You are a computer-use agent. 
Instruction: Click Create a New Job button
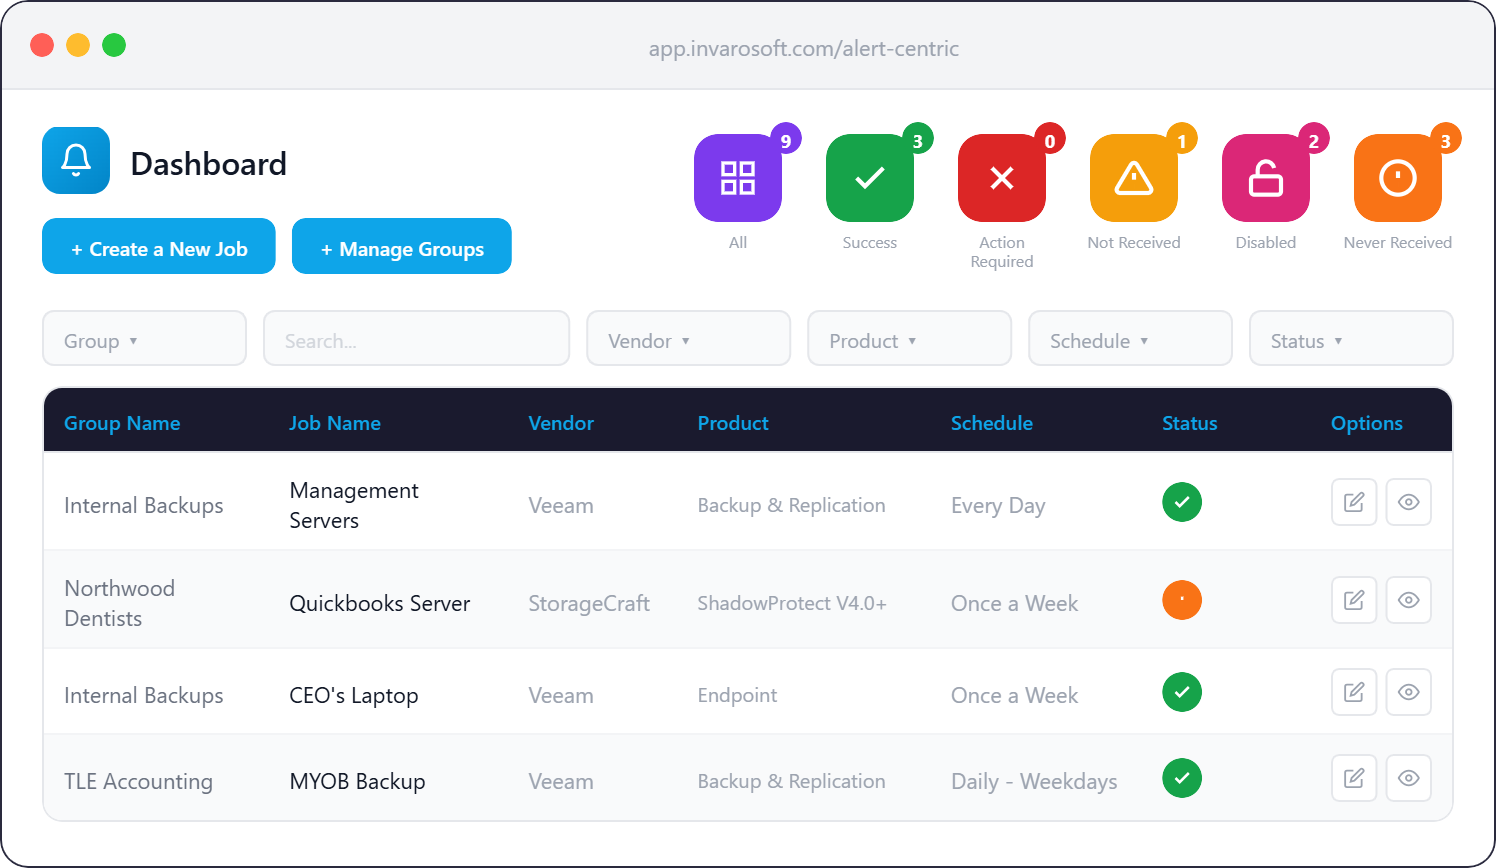(x=159, y=246)
